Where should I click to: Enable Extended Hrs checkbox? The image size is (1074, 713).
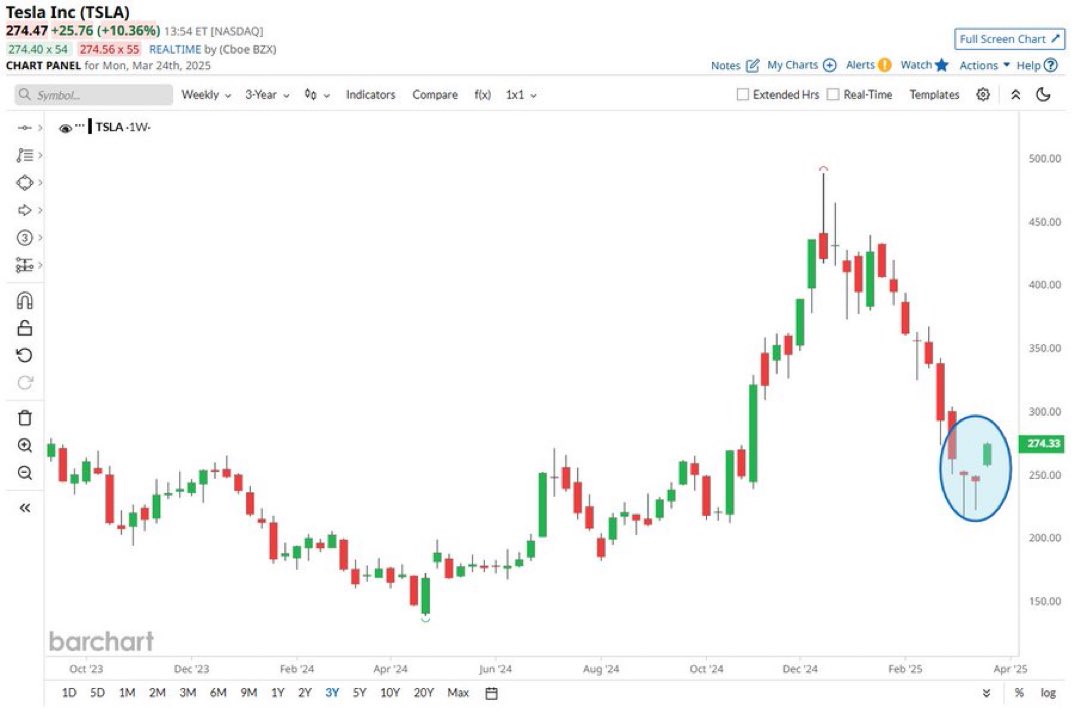tap(742, 95)
